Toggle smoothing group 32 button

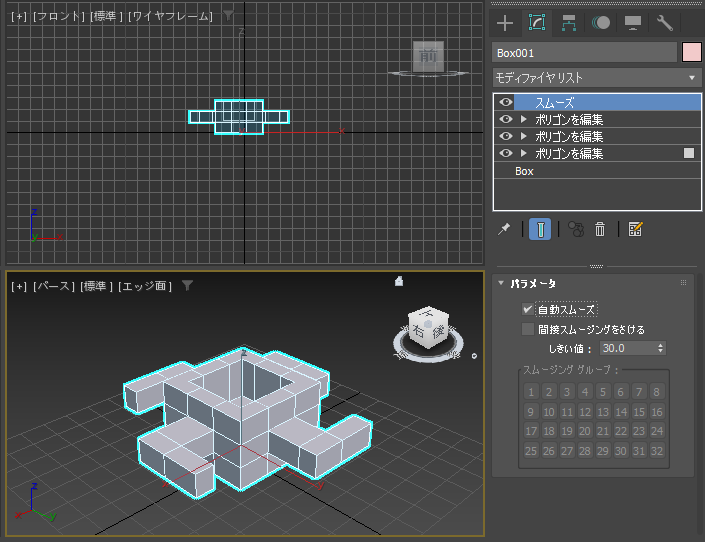coord(657,451)
